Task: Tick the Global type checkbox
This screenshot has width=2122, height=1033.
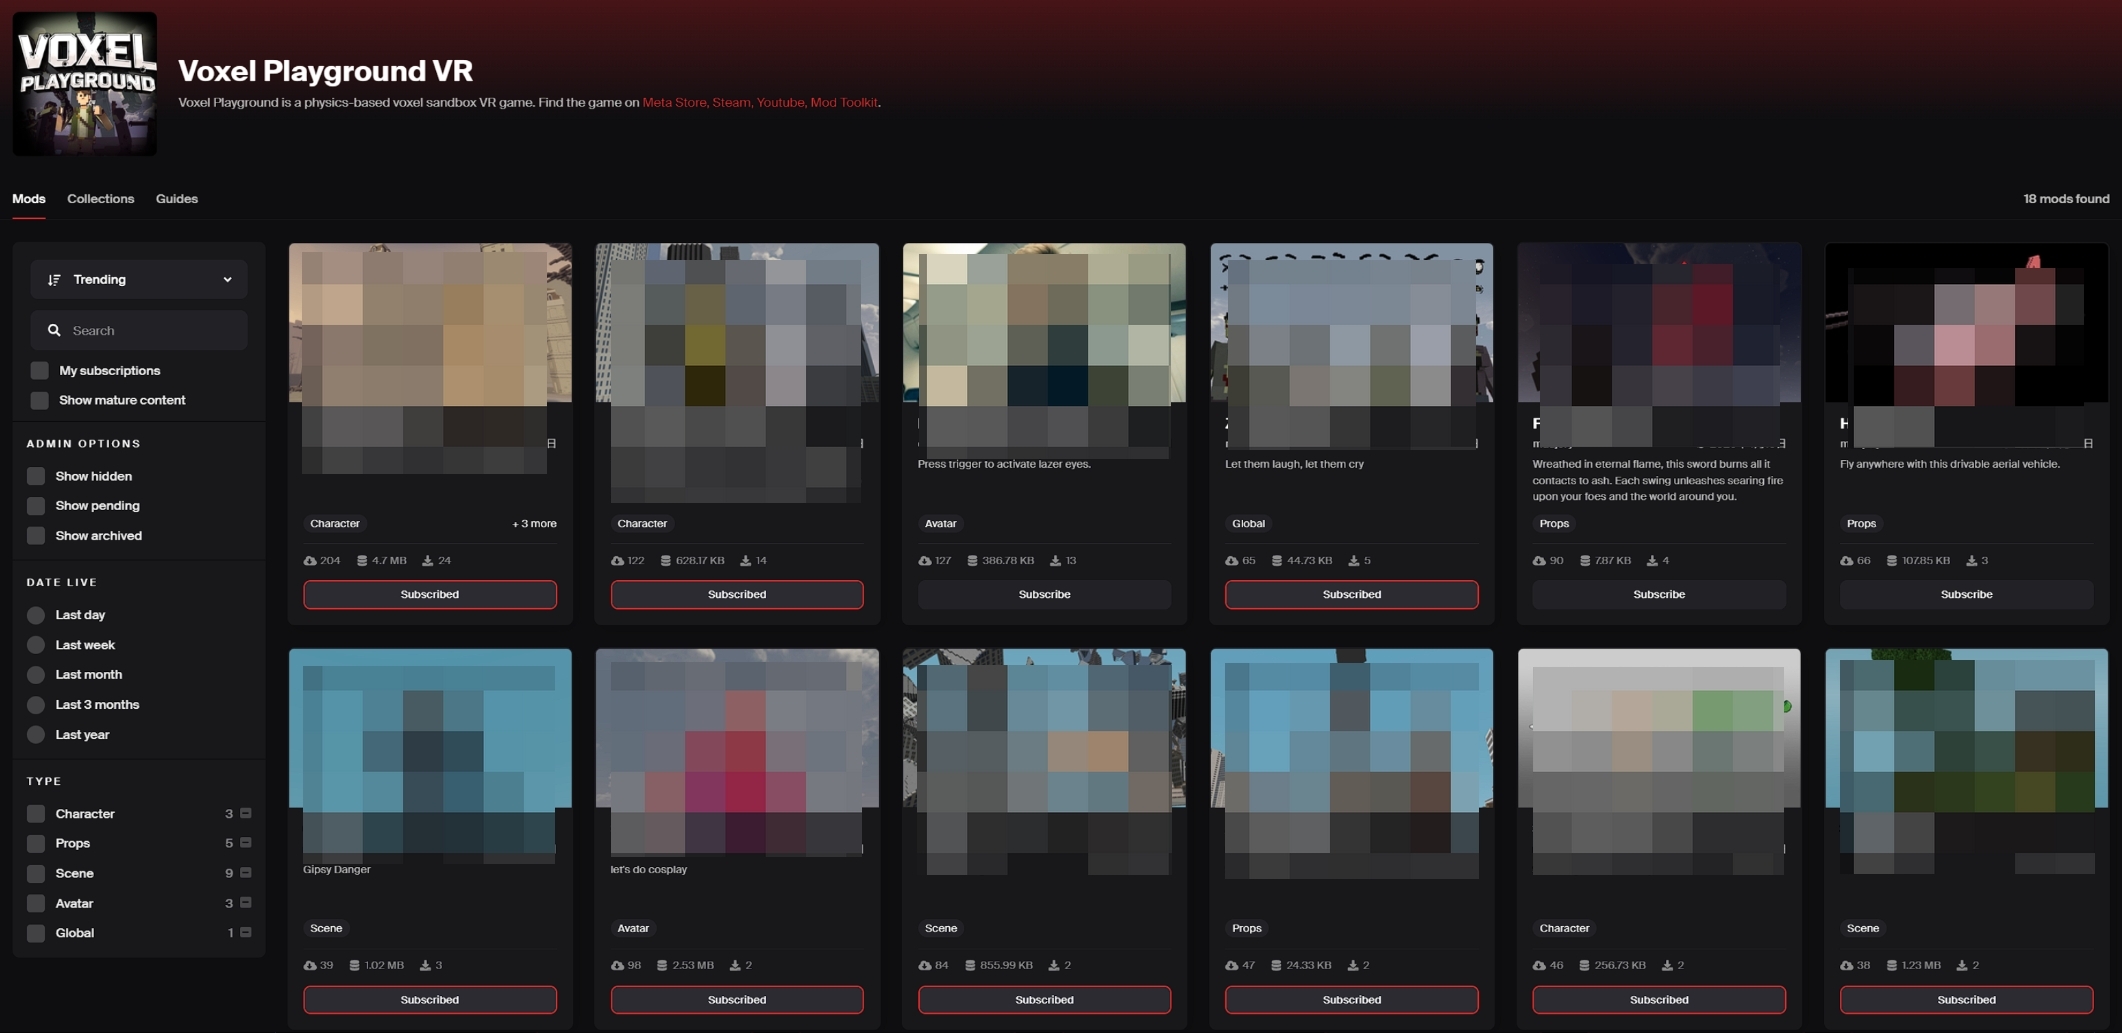Action: (36, 933)
